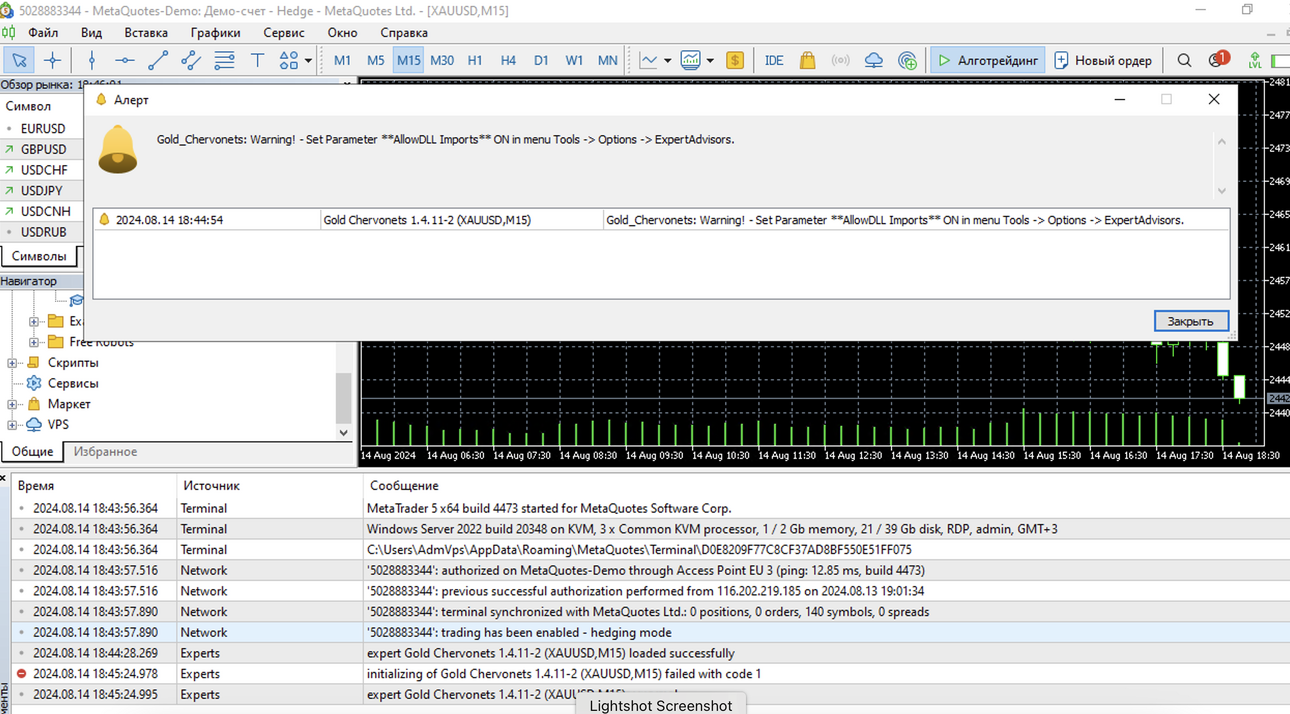Expand the Скрипты tree node

12,363
